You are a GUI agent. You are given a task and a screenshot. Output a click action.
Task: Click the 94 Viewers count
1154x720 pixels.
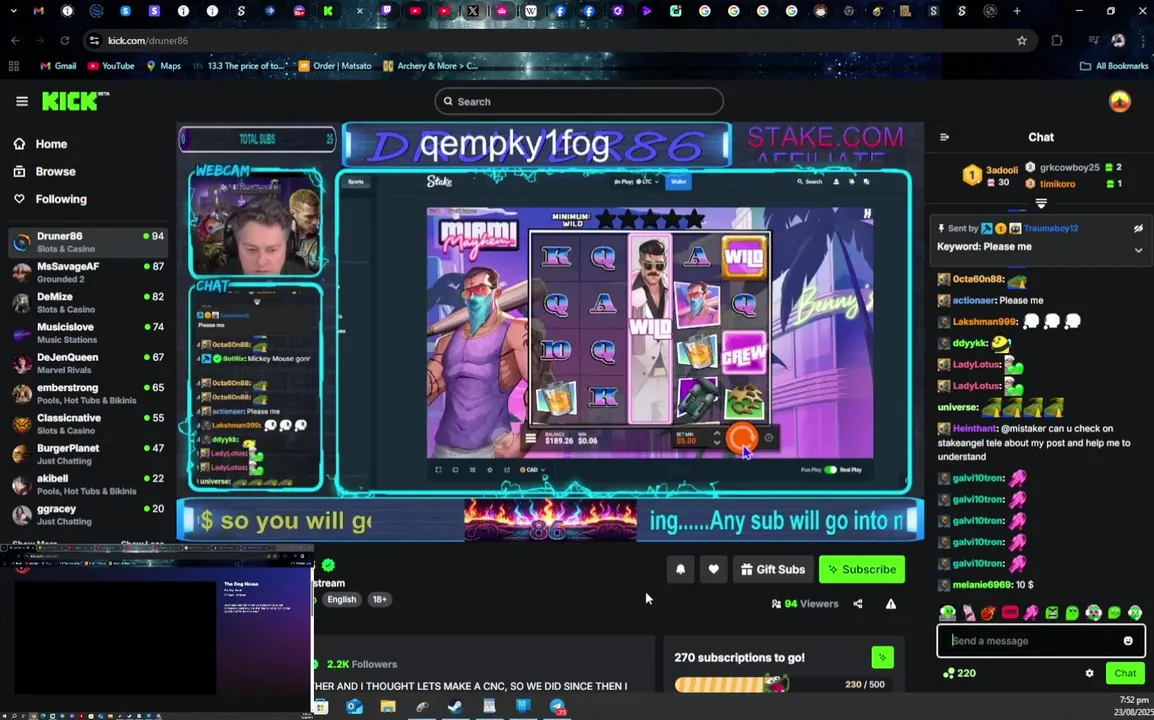804,604
